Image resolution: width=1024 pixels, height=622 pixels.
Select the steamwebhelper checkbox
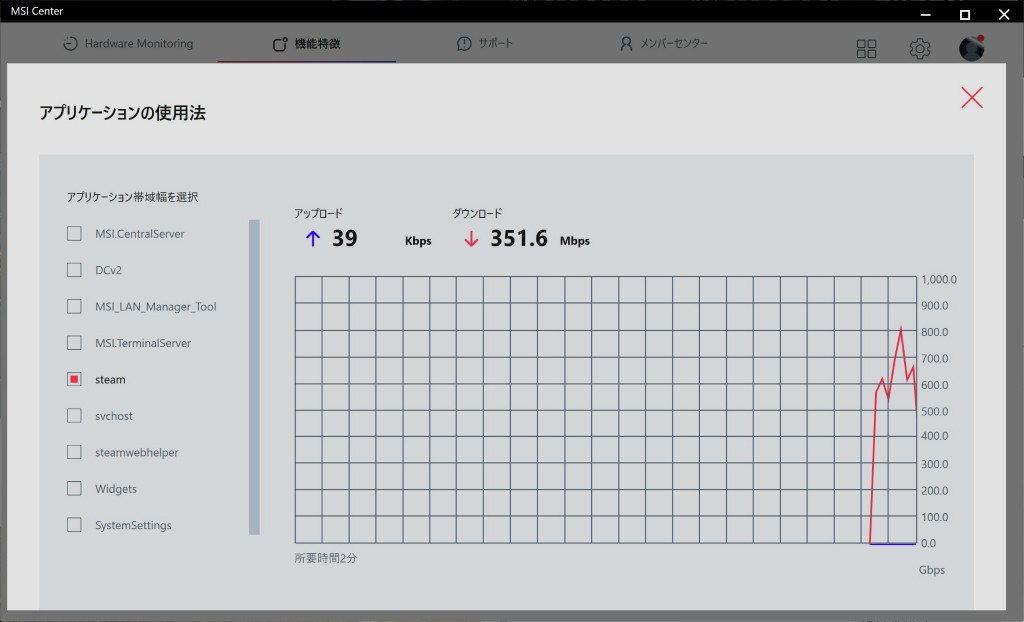point(74,452)
